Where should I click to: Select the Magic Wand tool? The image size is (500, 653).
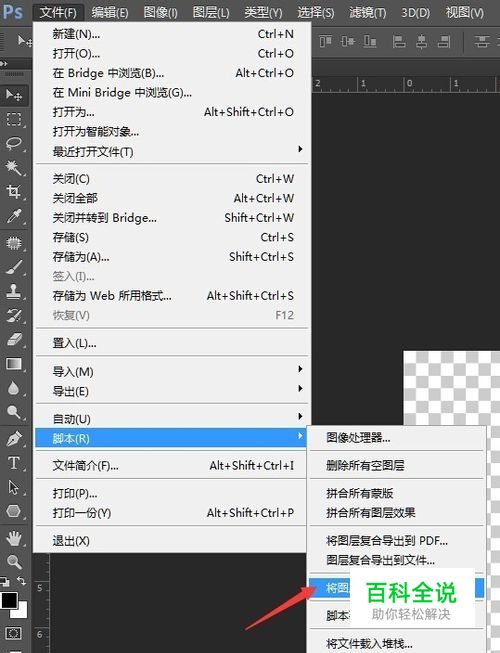[x=14, y=167]
